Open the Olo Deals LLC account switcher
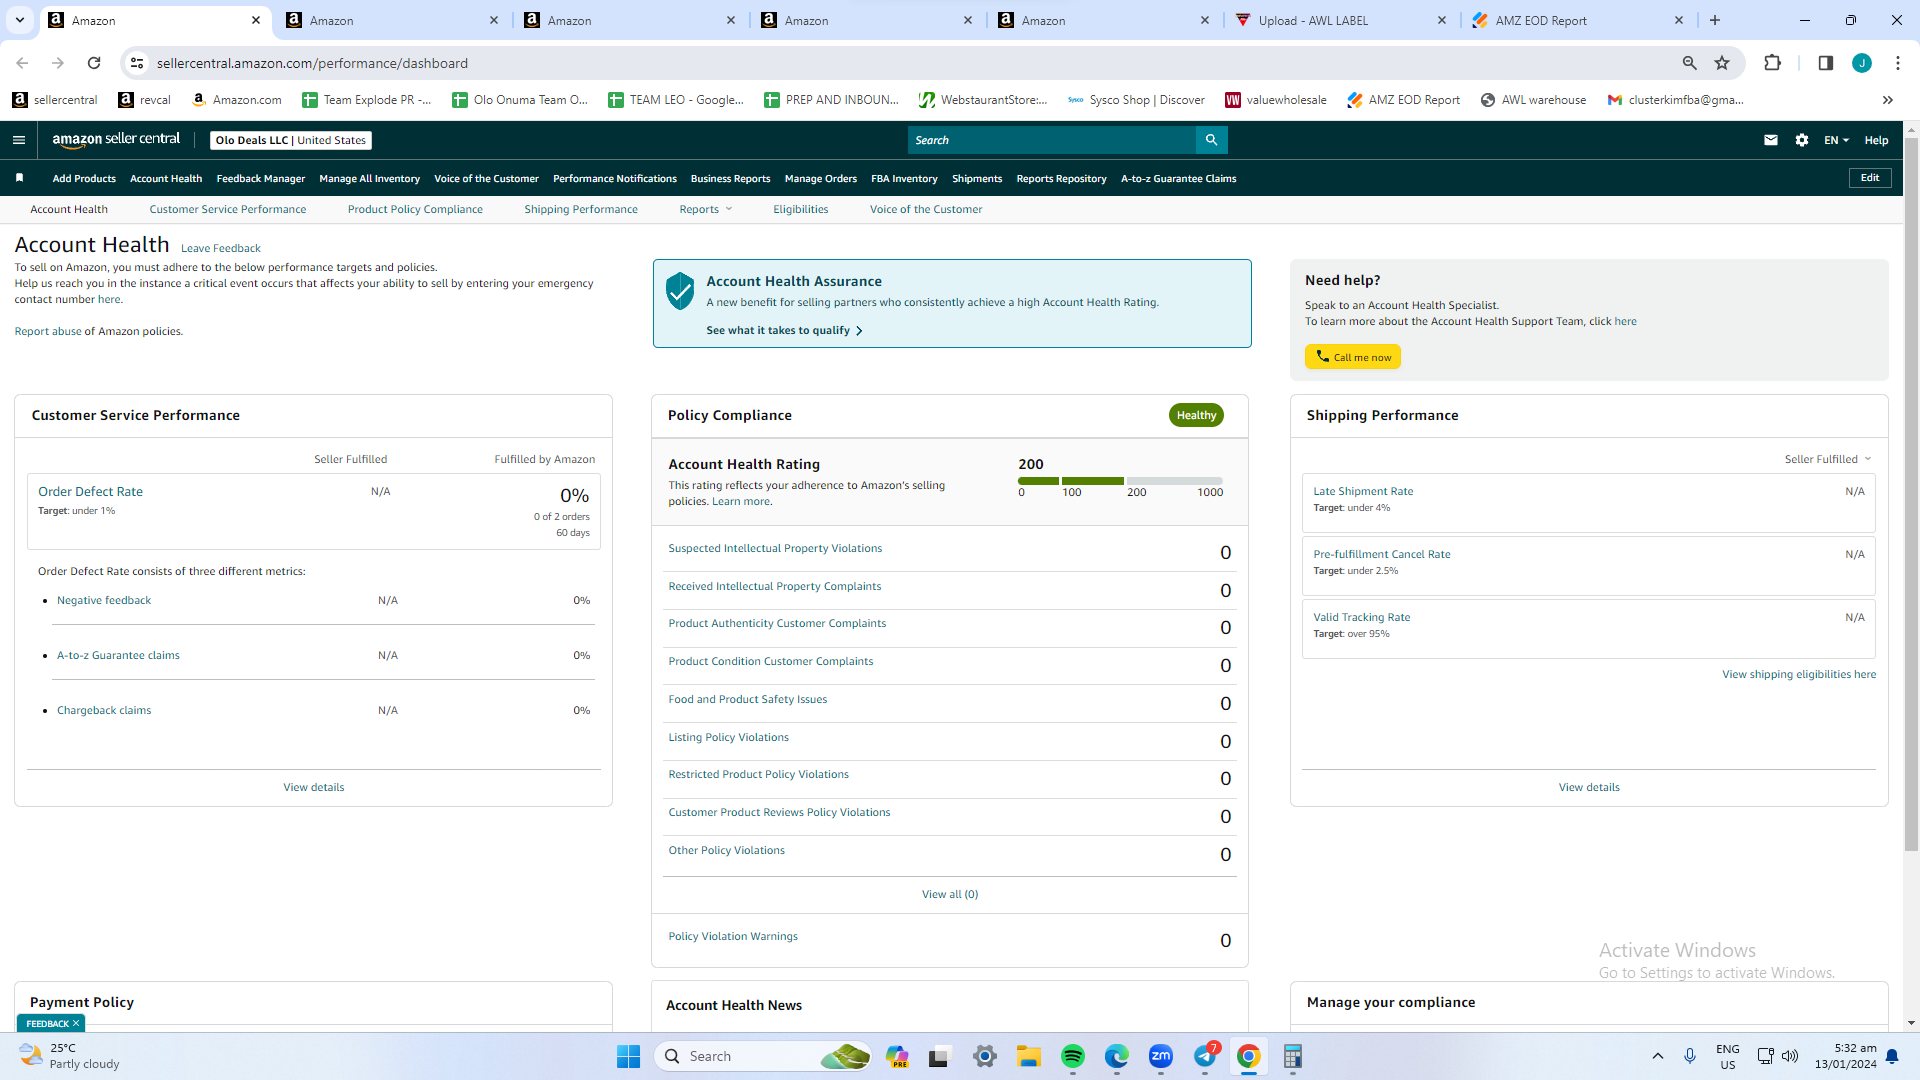Viewport: 1920px width, 1080px height. click(291, 140)
